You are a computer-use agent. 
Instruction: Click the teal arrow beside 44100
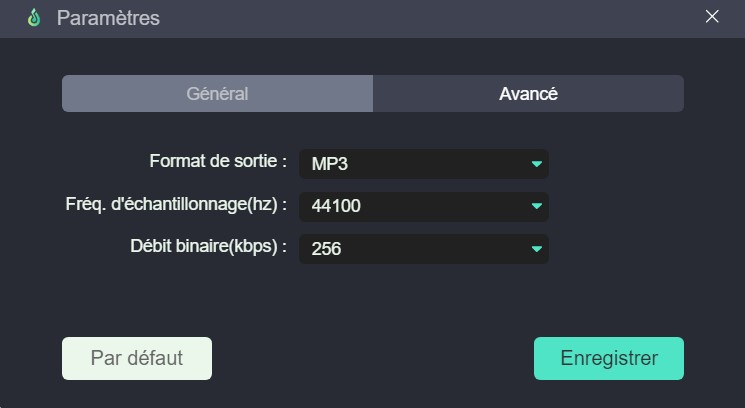point(537,206)
